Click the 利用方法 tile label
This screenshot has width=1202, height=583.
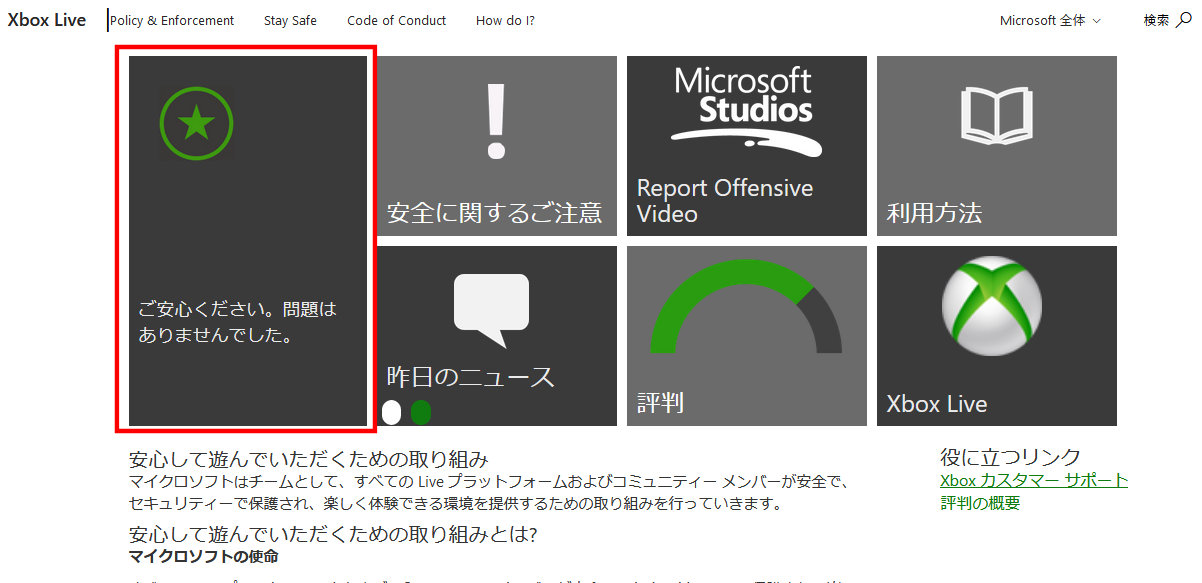pyautogui.click(x=934, y=212)
